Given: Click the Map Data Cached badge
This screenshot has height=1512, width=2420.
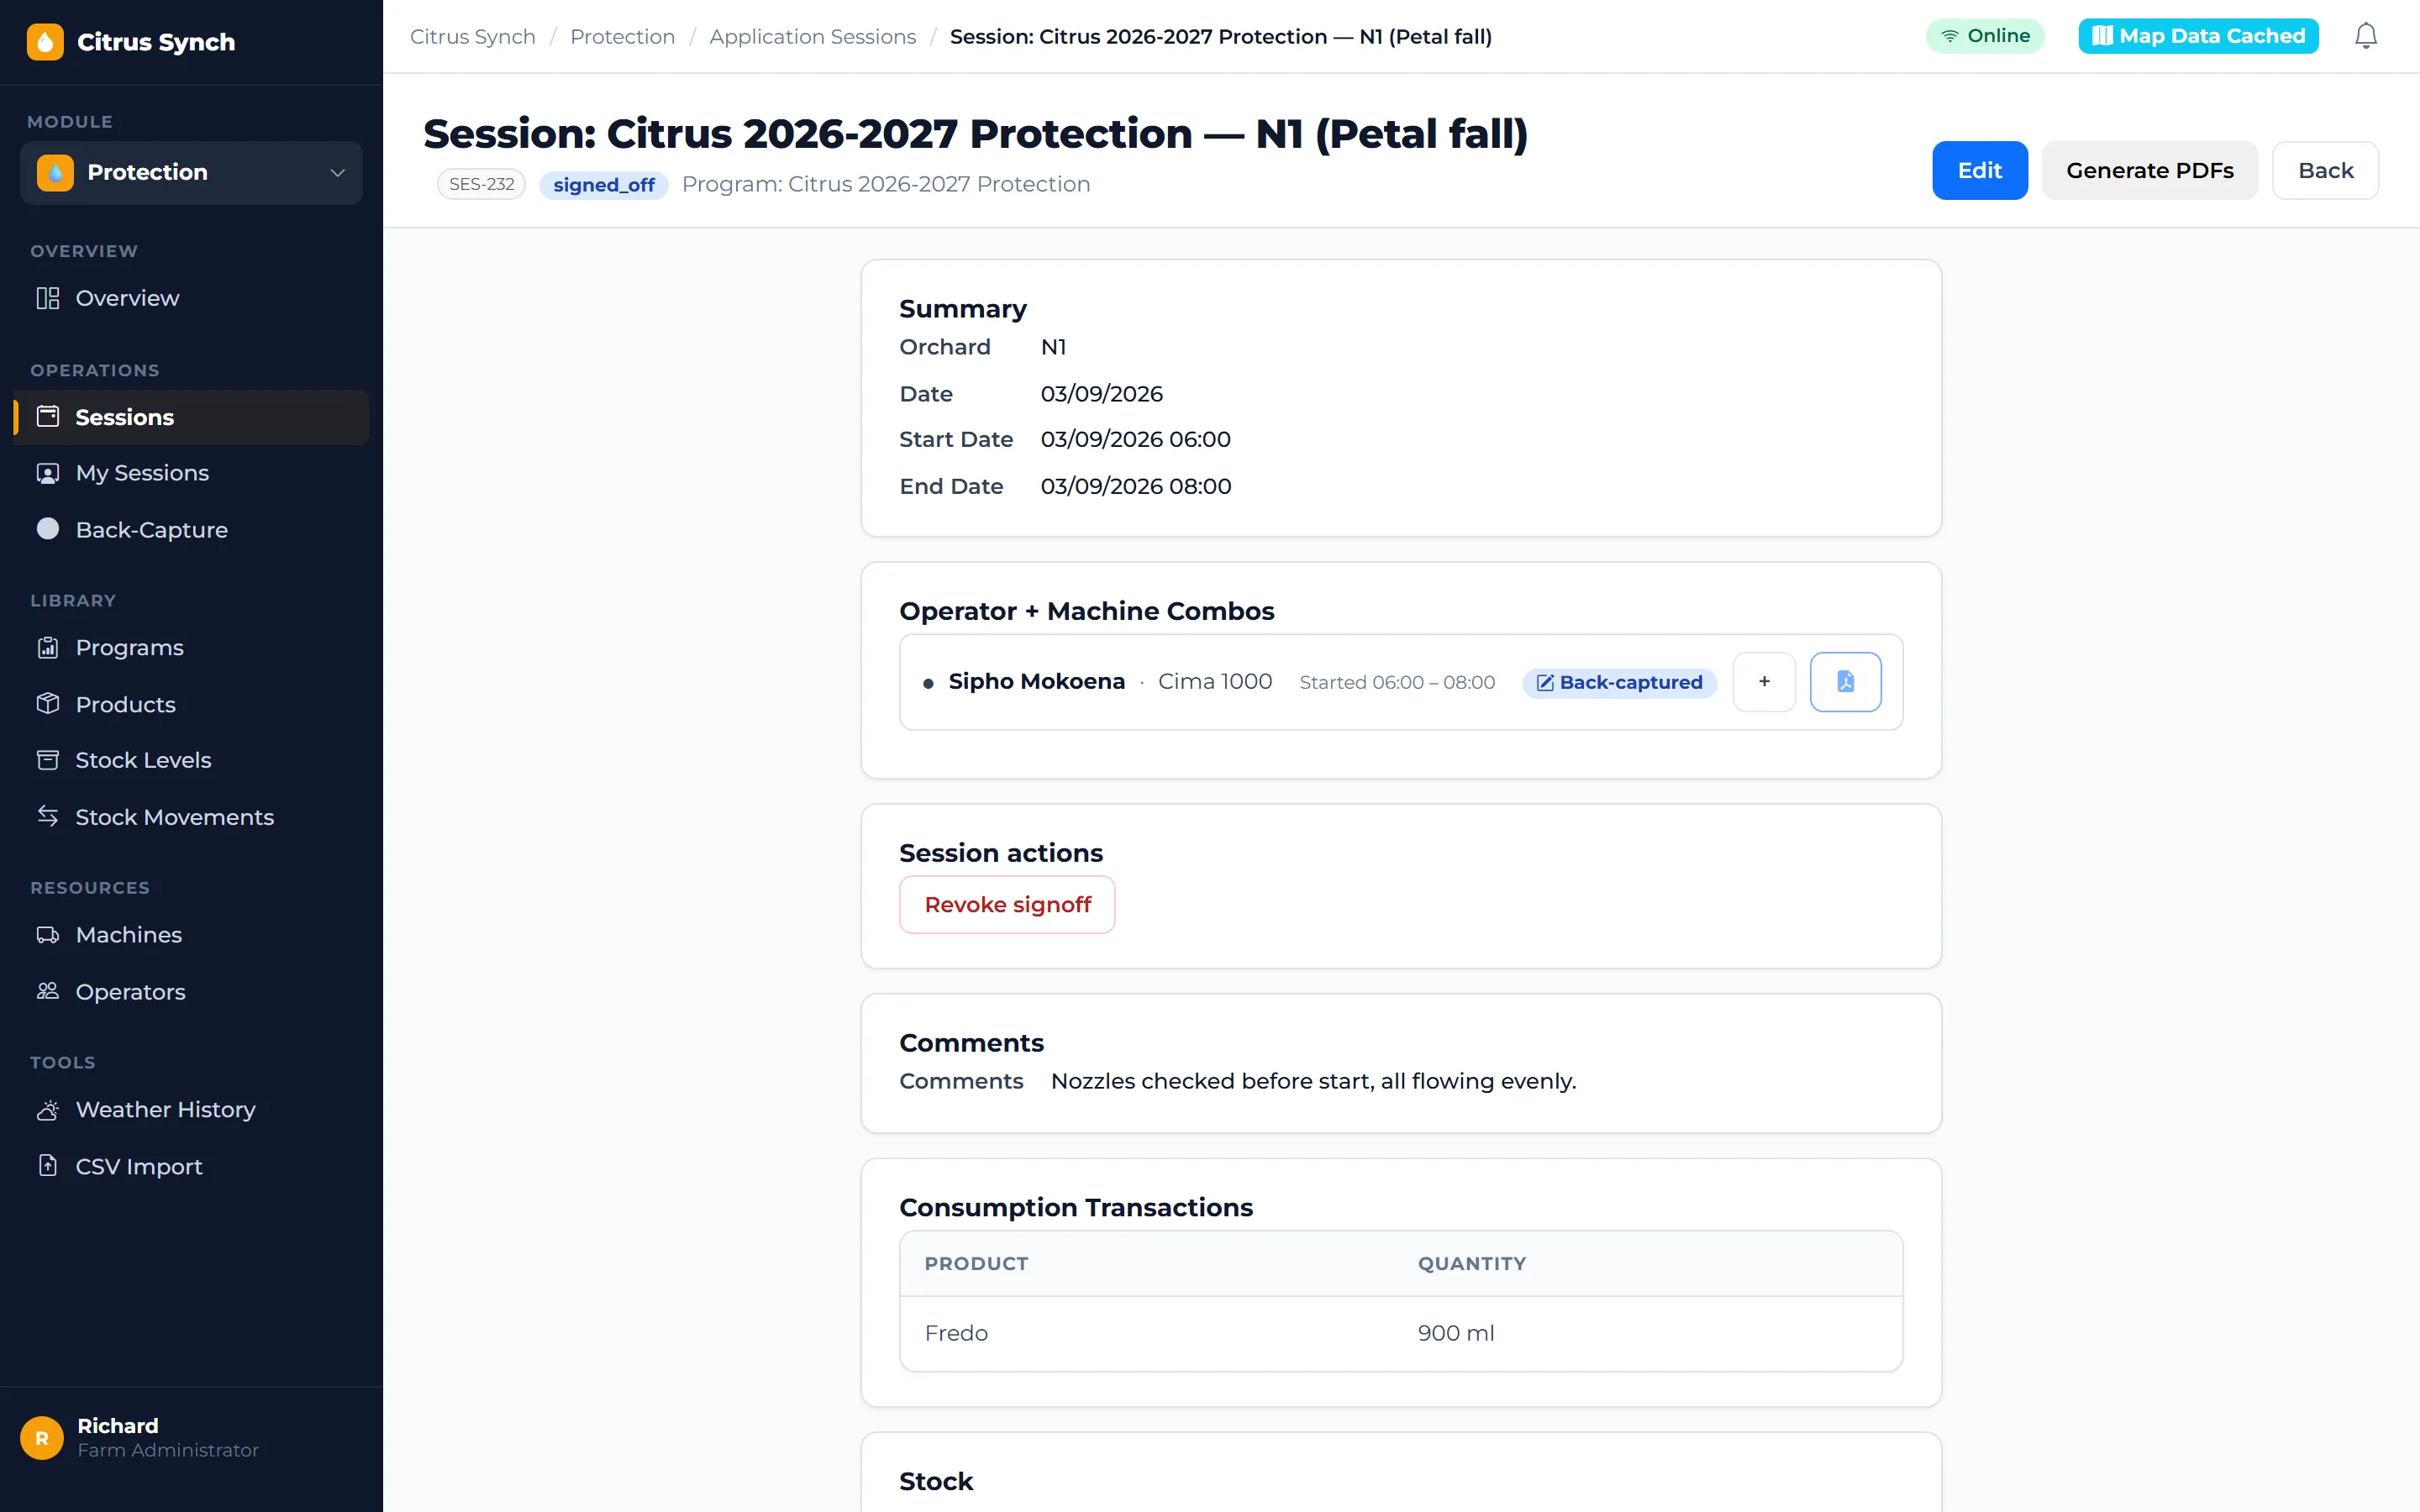Looking at the screenshot, I should coord(2198,36).
